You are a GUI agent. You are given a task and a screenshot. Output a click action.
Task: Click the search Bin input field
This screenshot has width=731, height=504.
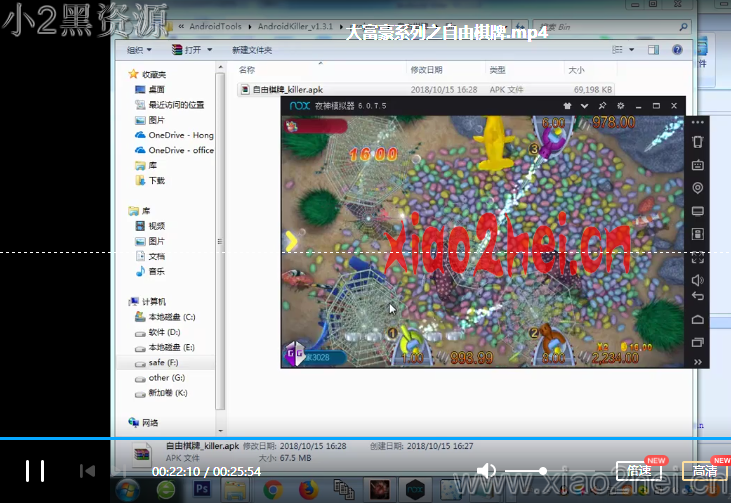coord(610,27)
